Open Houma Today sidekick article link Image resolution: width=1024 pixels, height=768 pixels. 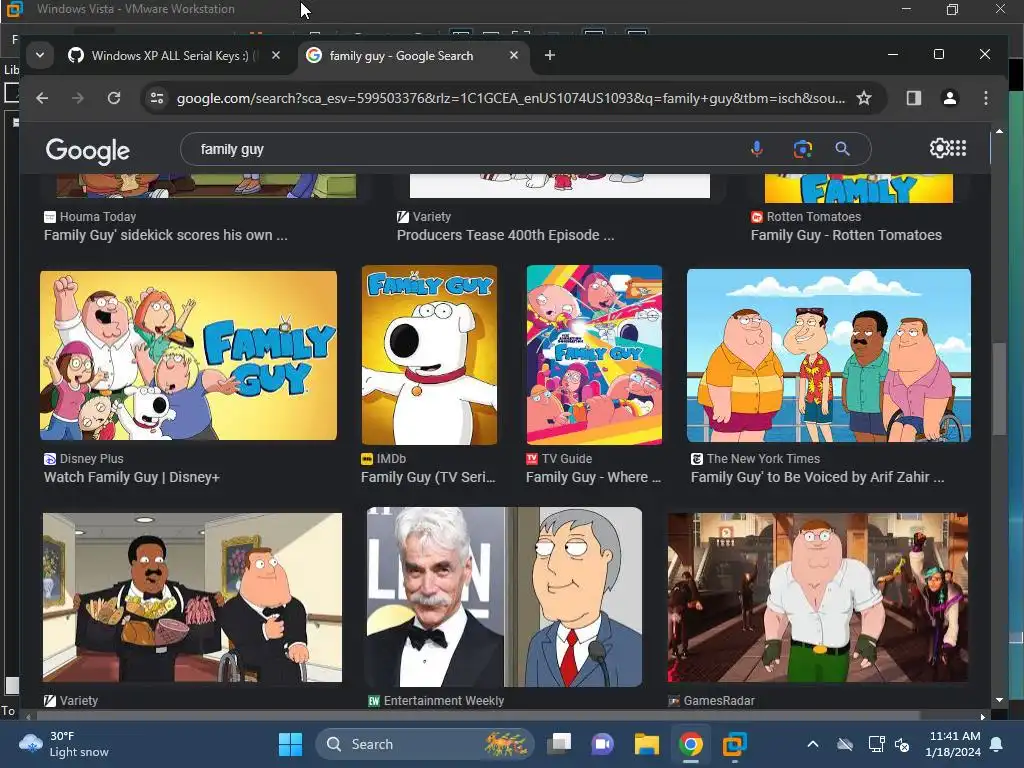pyautogui.click(x=165, y=235)
